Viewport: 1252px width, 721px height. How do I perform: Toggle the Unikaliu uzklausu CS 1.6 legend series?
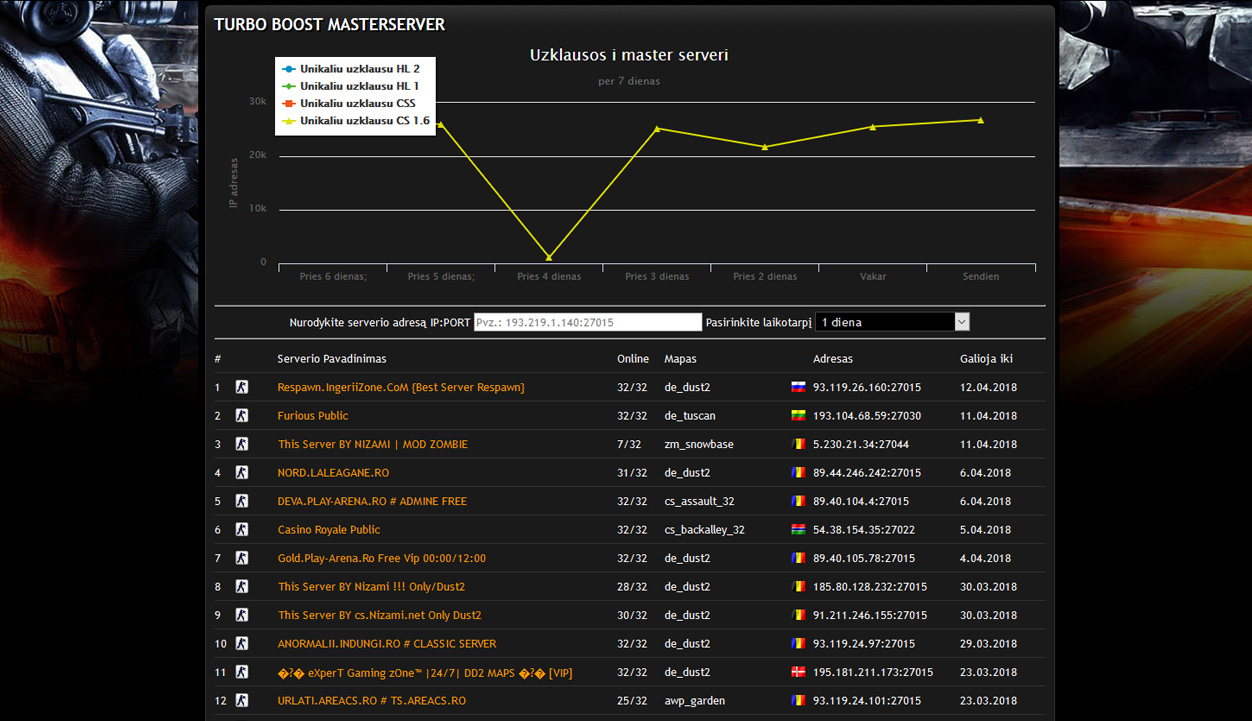[355, 120]
